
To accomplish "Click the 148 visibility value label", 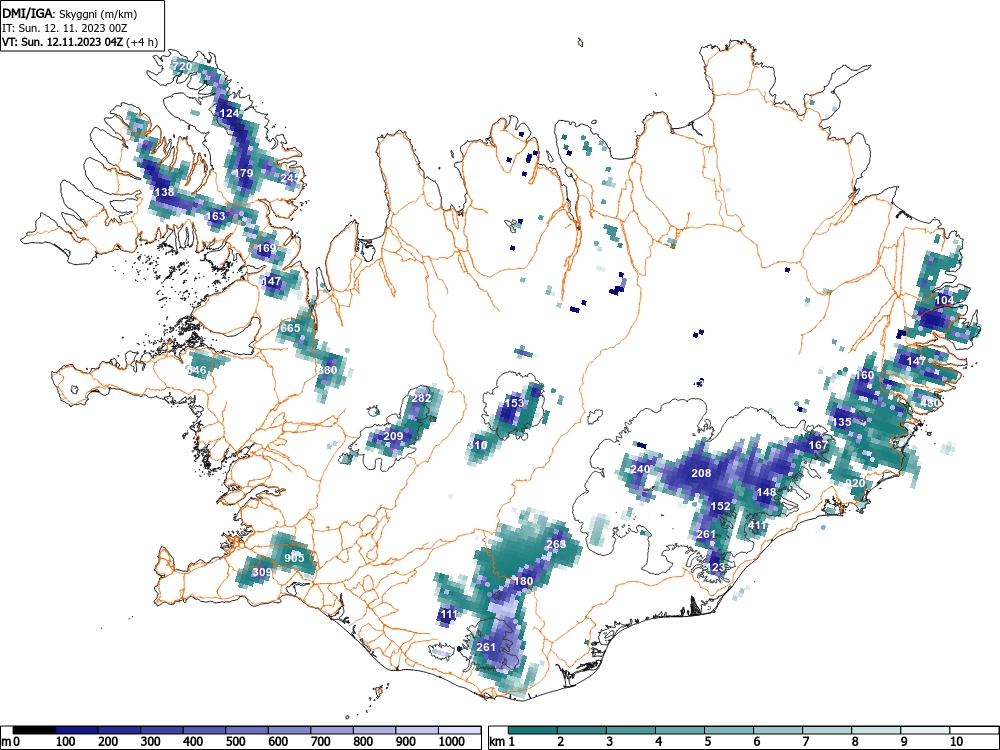I will pyautogui.click(x=766, y=492).
